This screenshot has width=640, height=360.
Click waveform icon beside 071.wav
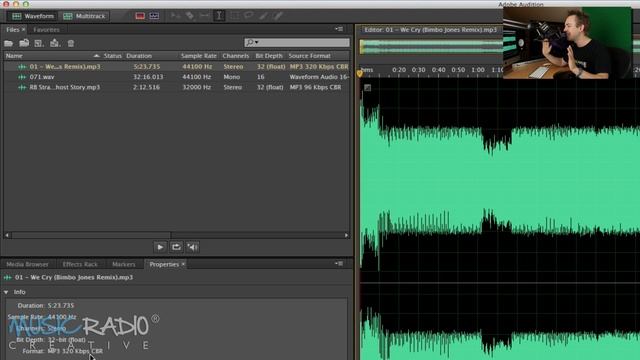[x=22, y=77]
